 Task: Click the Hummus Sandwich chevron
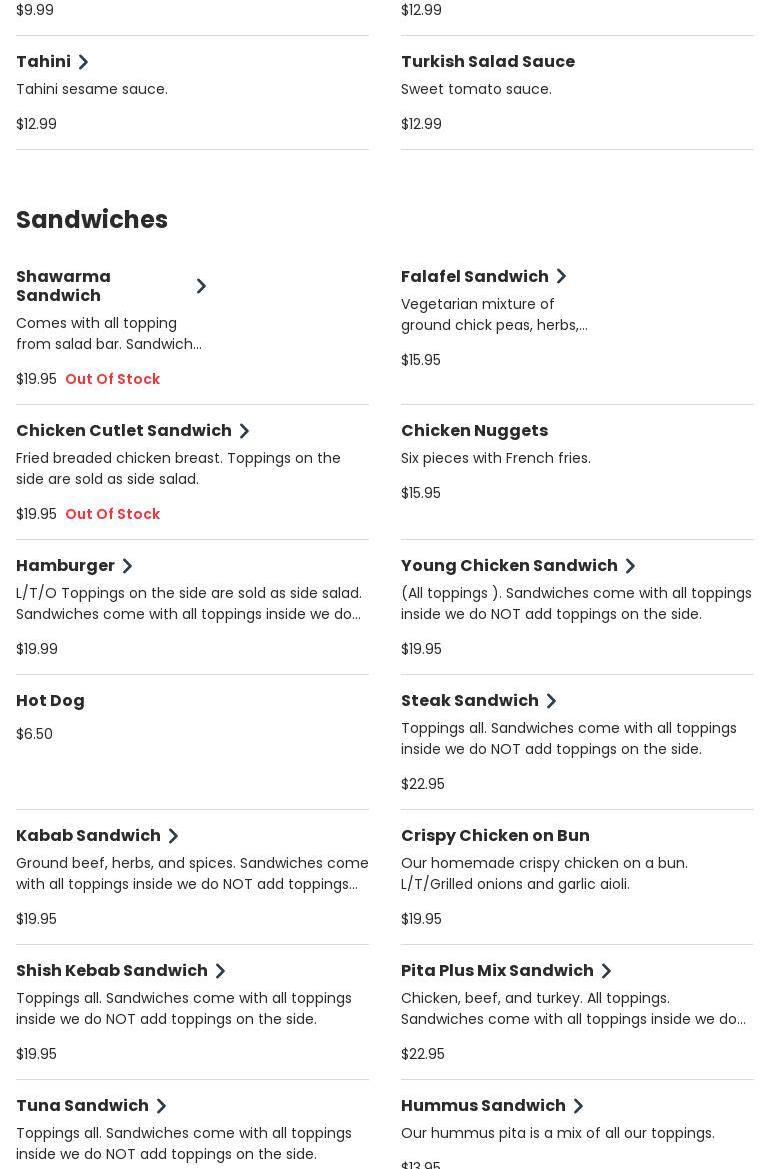(x=578, y=1106)
